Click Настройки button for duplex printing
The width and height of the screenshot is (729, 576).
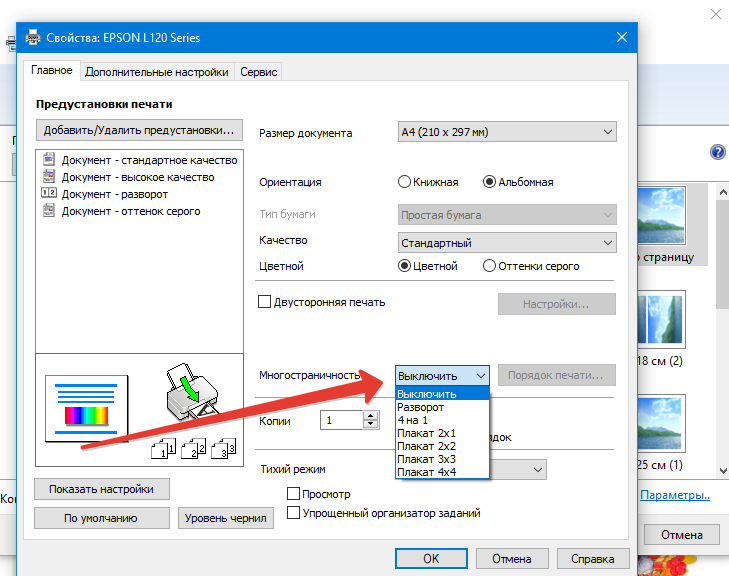point(557,304)
